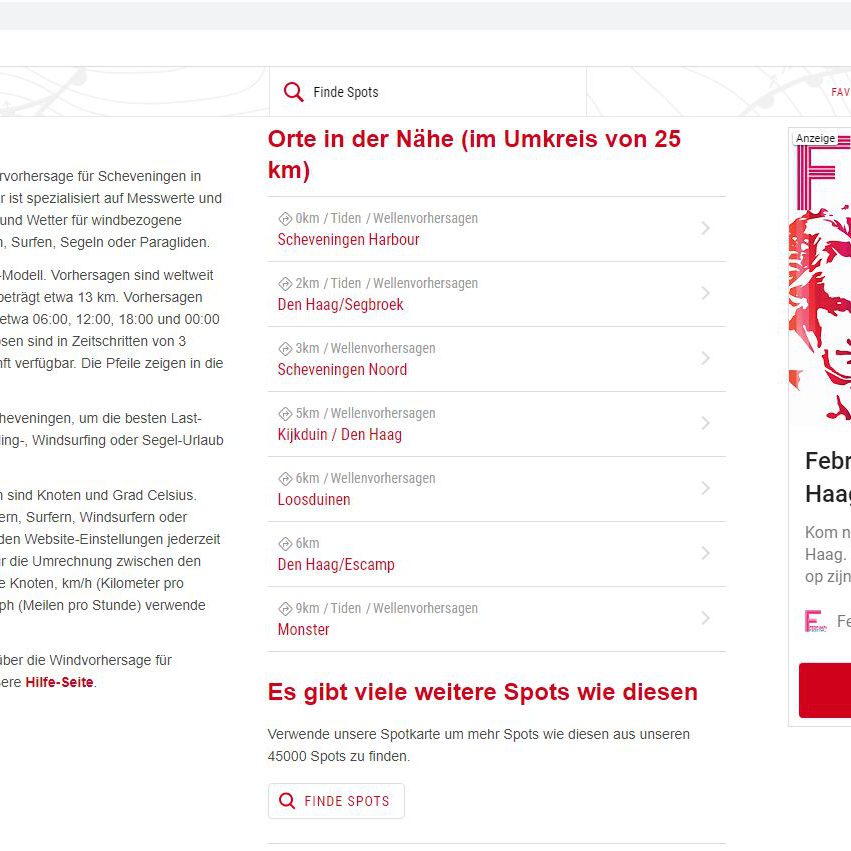Click the red button in the advertisement
This screenshot has height=851, width=851.
pos(825,690)
